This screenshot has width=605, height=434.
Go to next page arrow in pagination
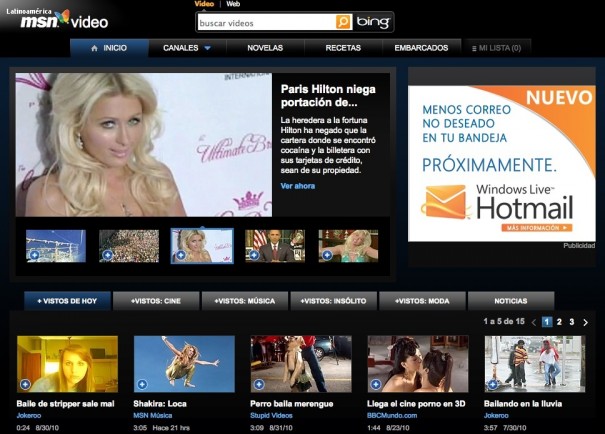tap(585, 322)
